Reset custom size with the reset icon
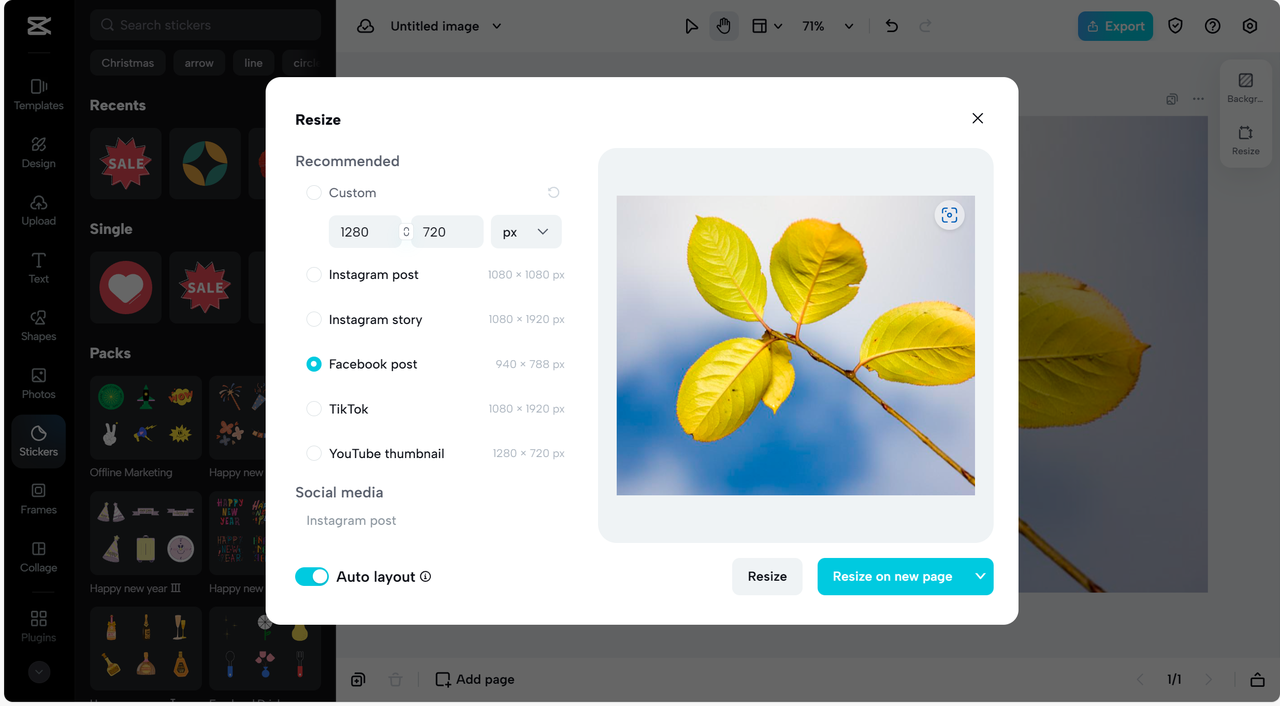This screenshot has height=706, width=1280. coord(553,192)
